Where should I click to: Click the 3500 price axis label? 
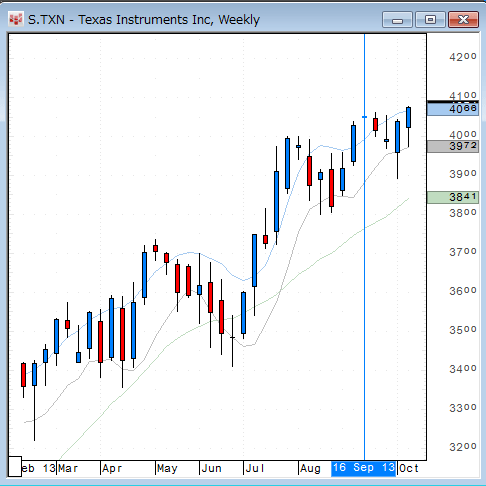[463, 330]
